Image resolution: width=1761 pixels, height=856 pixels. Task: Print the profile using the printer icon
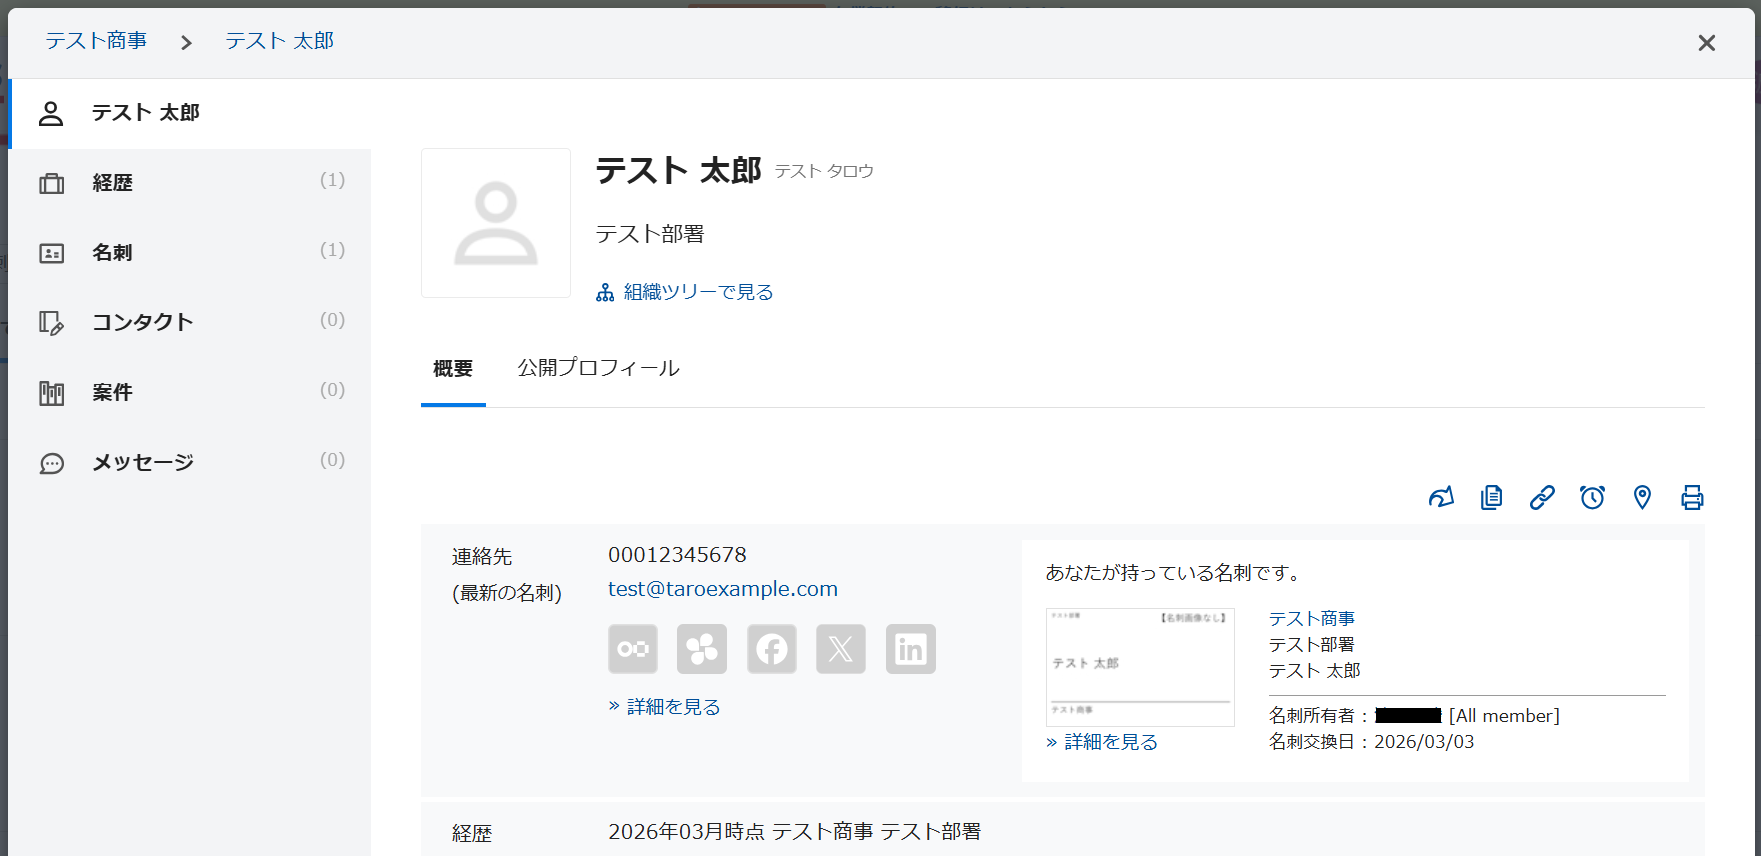point(1692,497)
